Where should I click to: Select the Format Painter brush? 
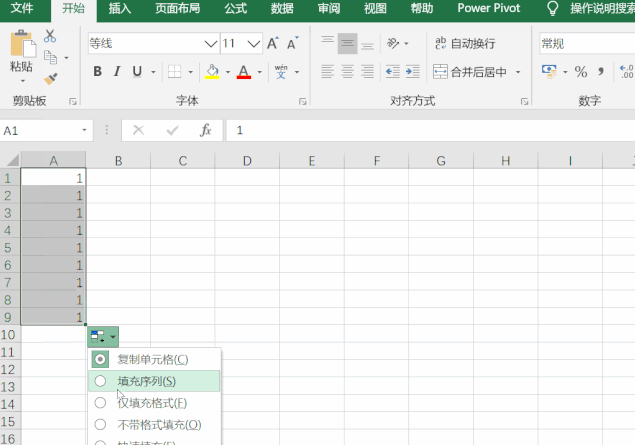[x=51, y=79]
